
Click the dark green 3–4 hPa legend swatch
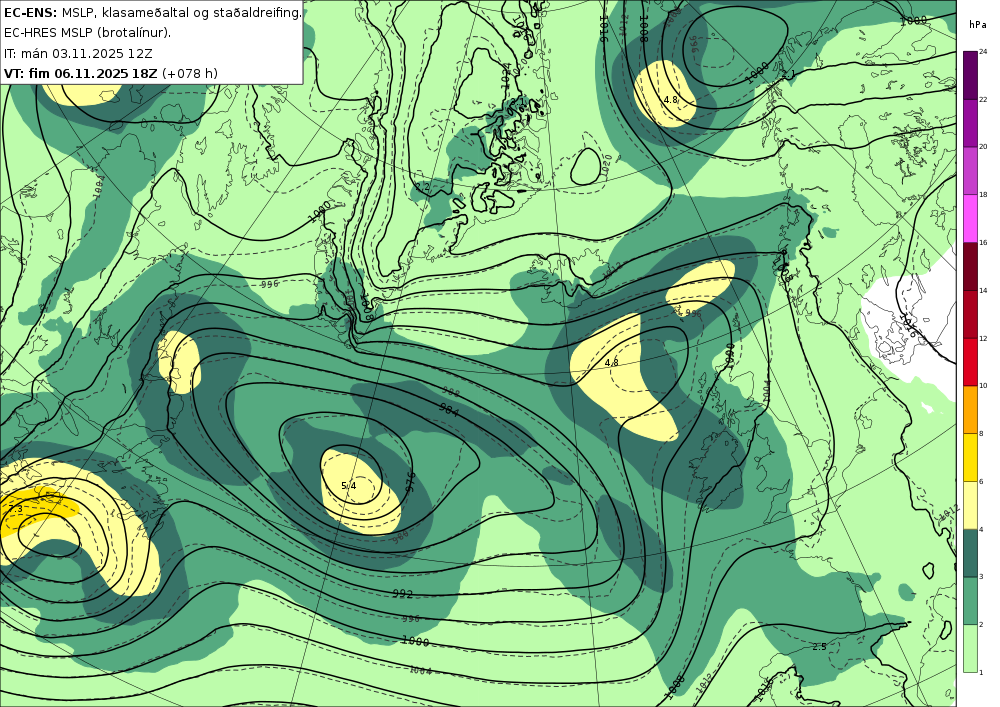[970, 553]
